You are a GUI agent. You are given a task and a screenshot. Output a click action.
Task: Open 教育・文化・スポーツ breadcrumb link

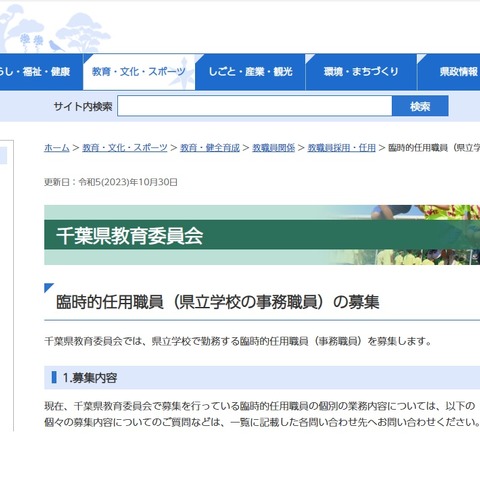pyautogui.click(x=125, y=147)
